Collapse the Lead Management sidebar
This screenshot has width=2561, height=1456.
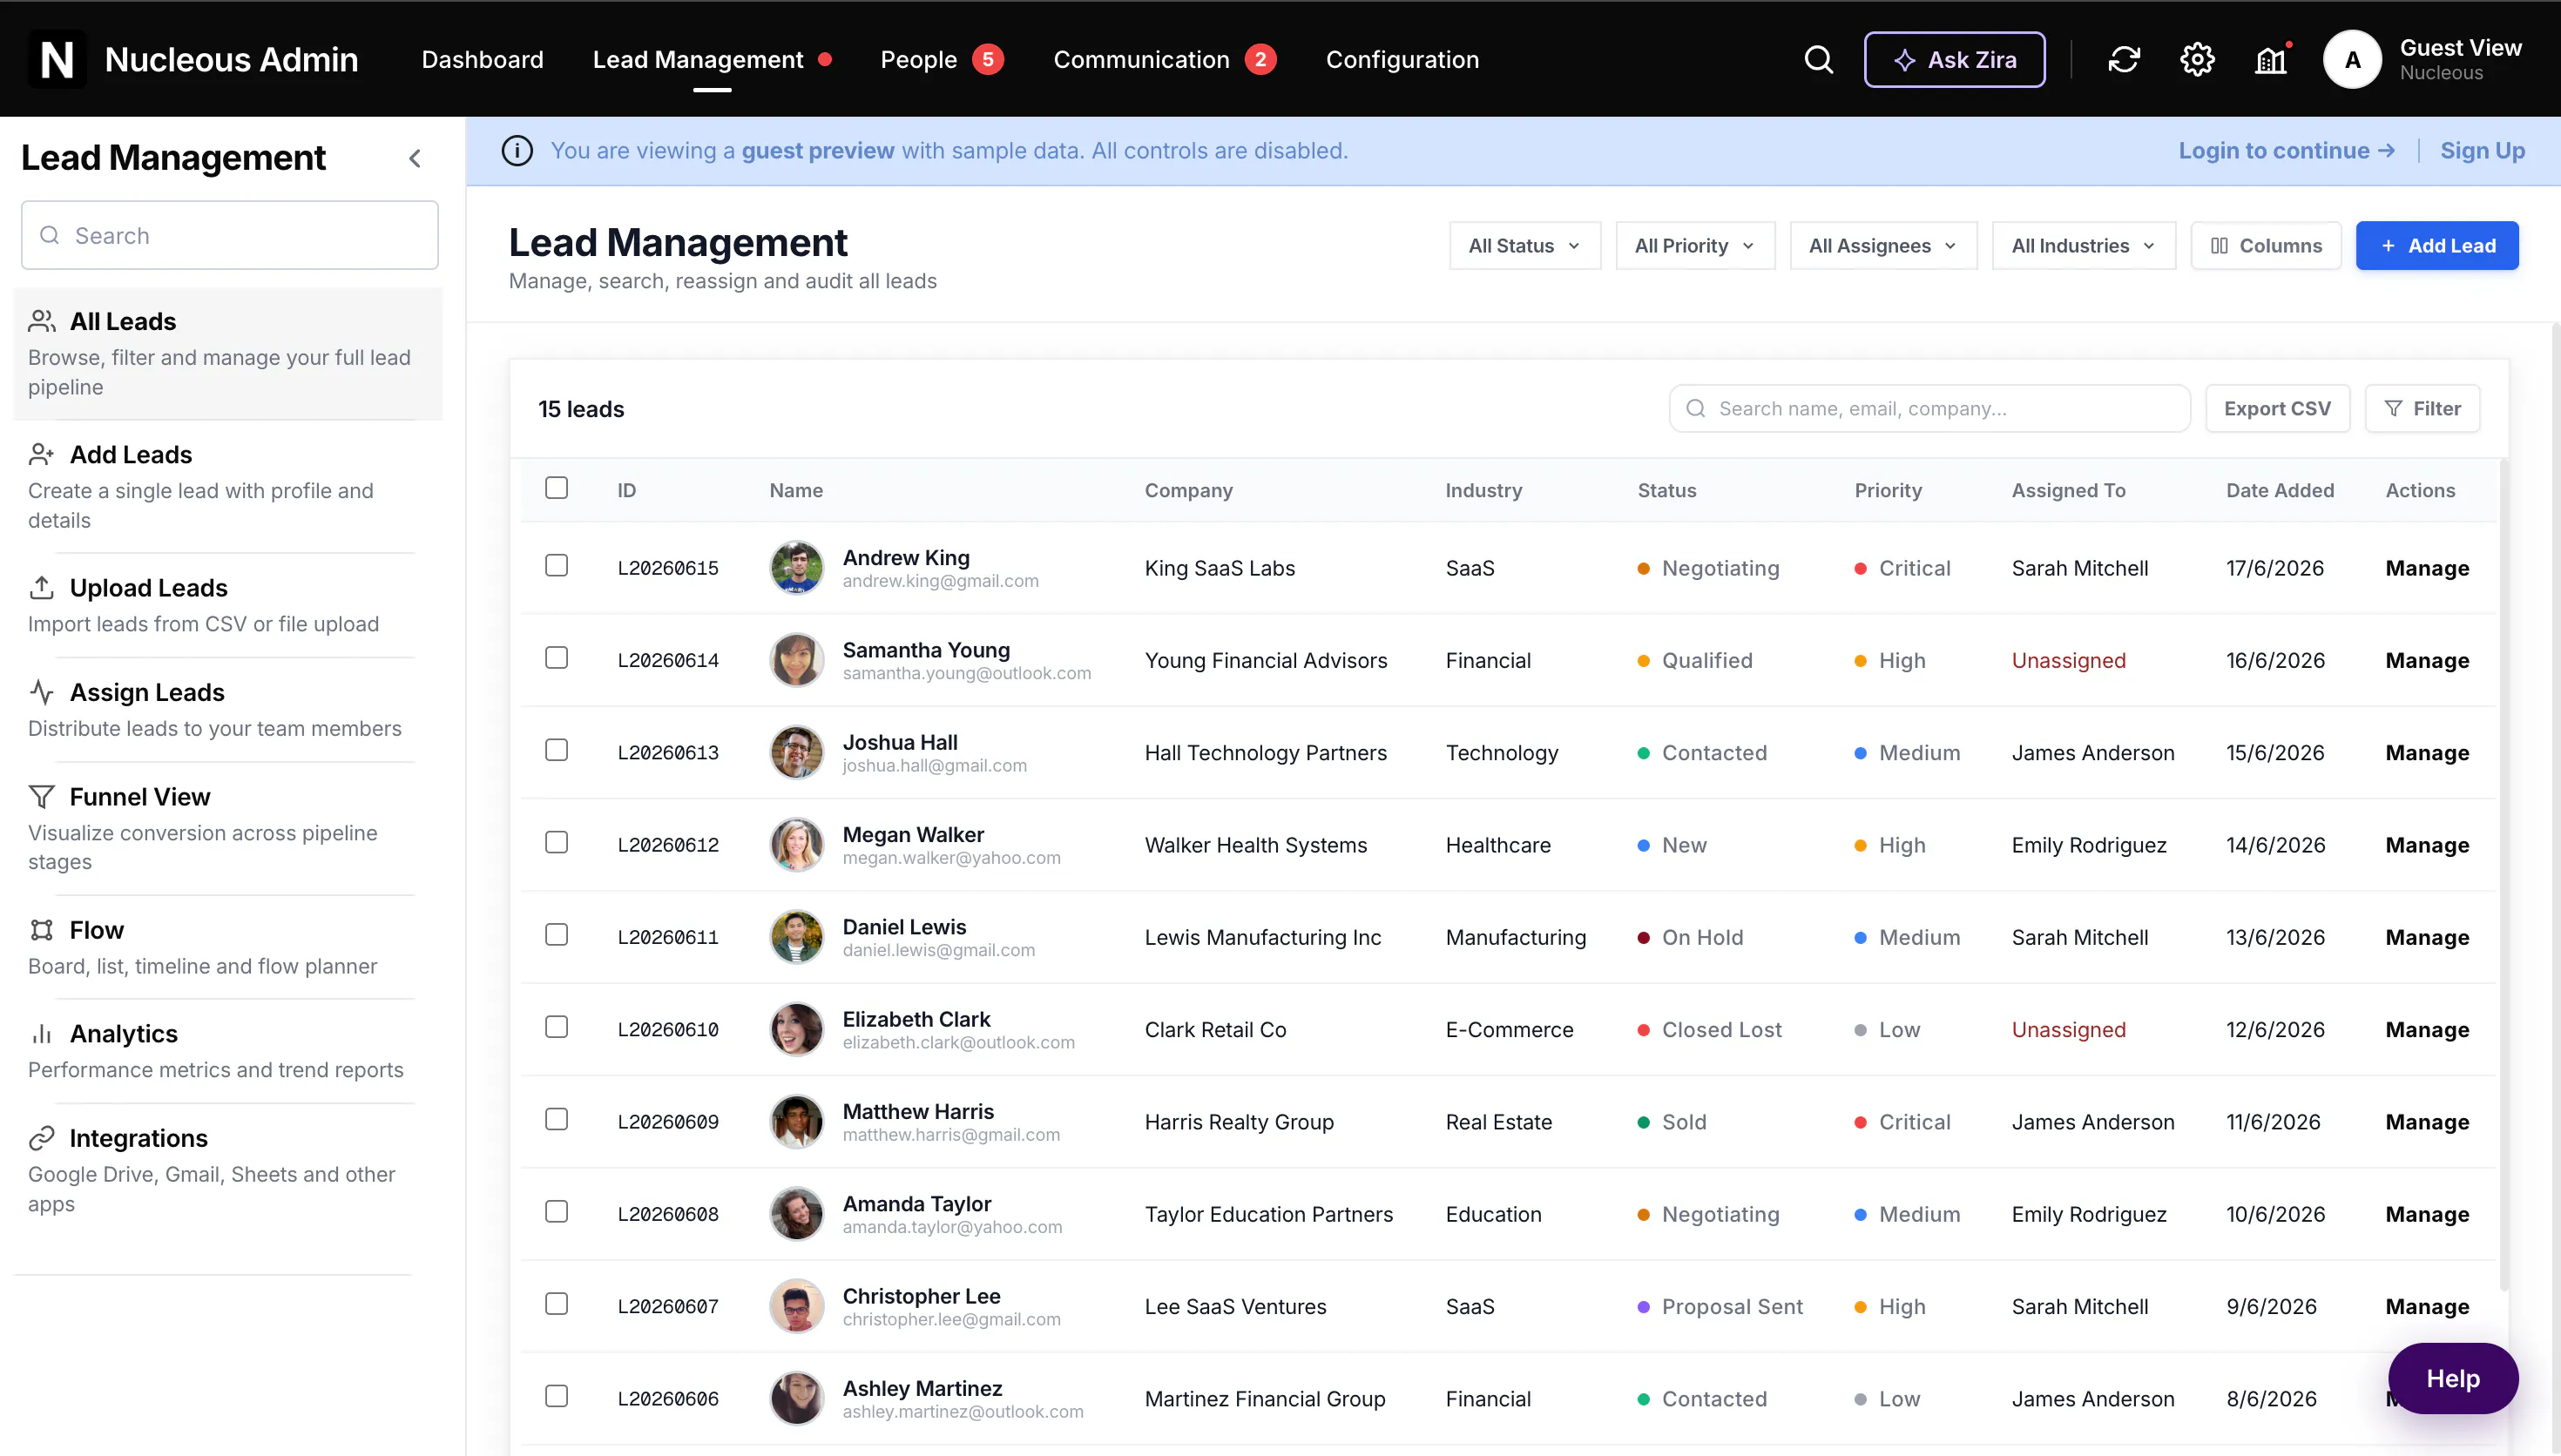click(x=415, y=158)
